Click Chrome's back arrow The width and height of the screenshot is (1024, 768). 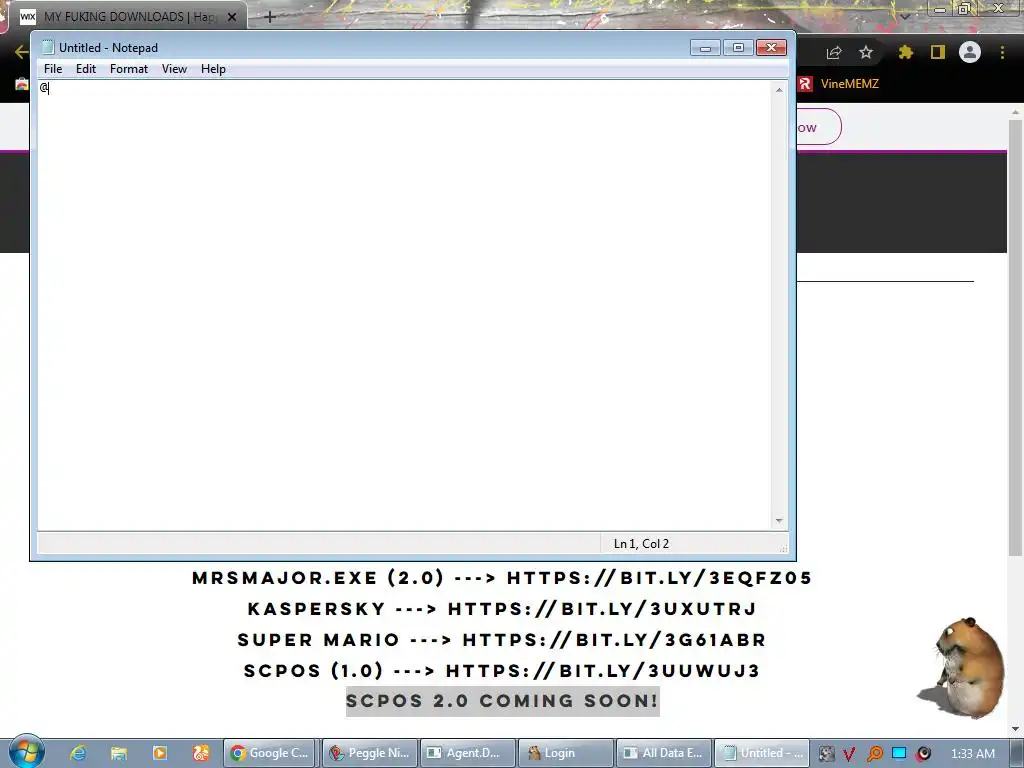(21, 52)
